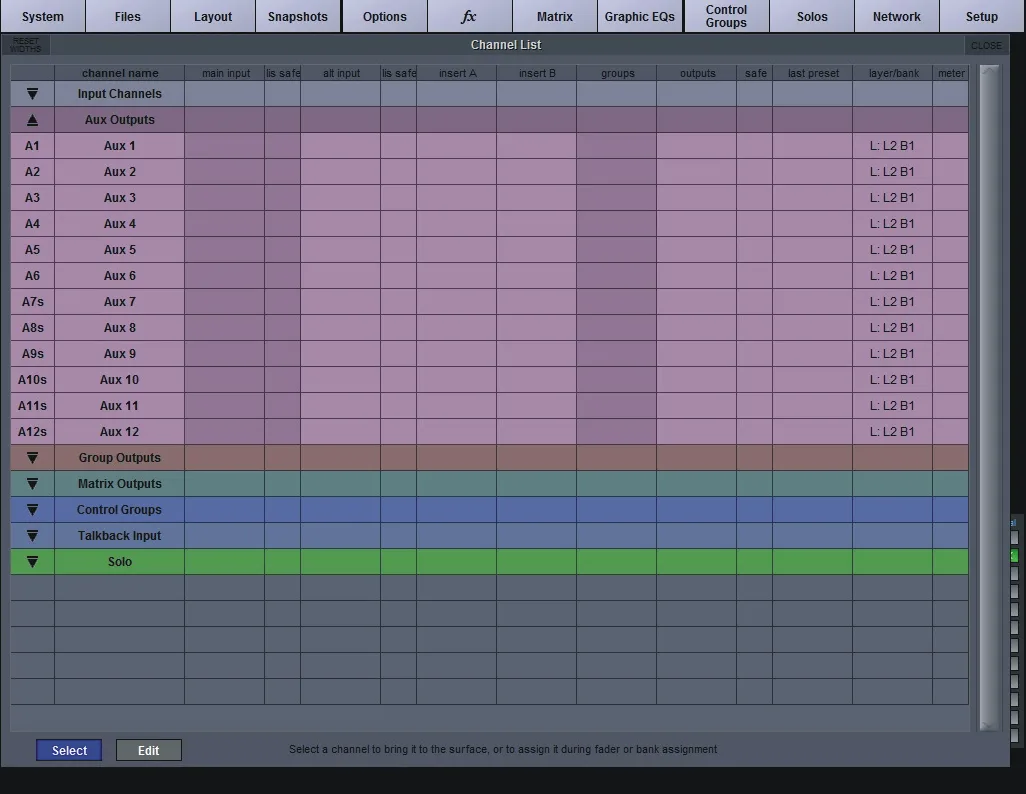Open the fx effects menu

[469, 16]
